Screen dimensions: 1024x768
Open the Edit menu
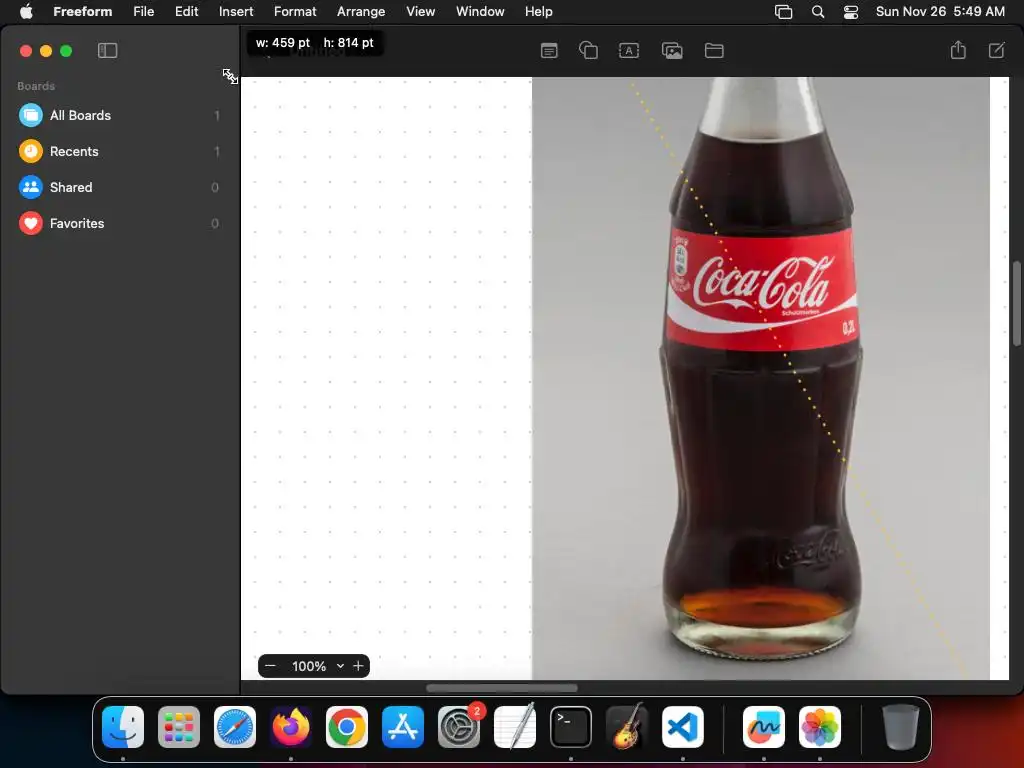(x=186, y=12)
